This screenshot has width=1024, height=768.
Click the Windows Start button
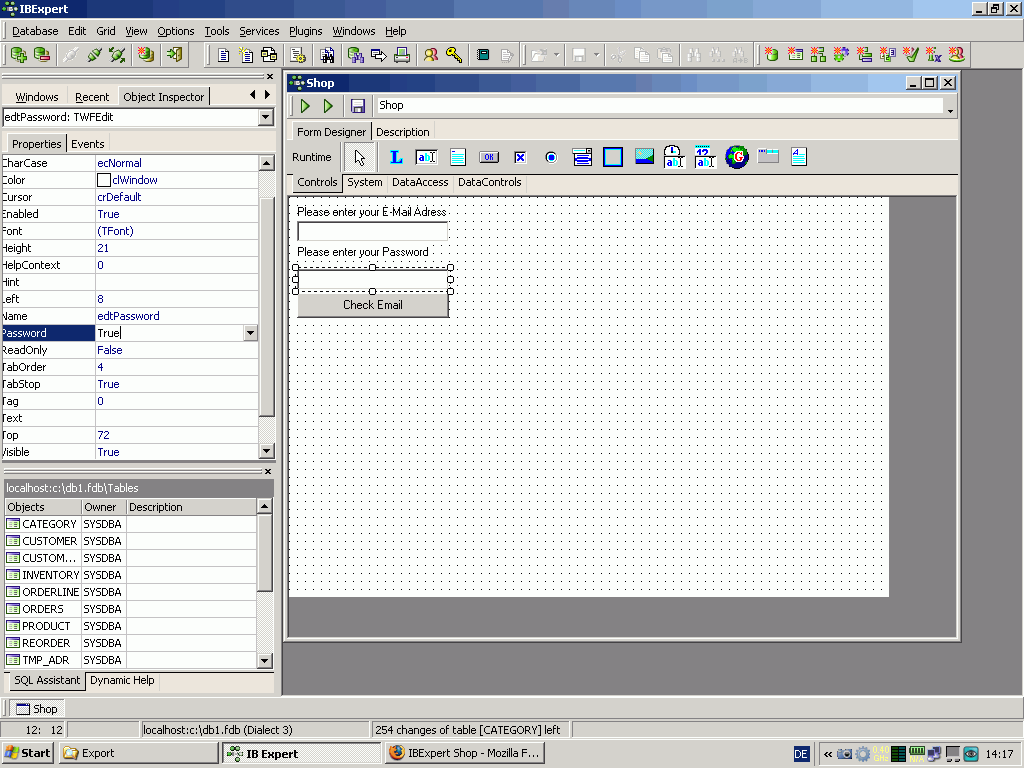[28, 753]
